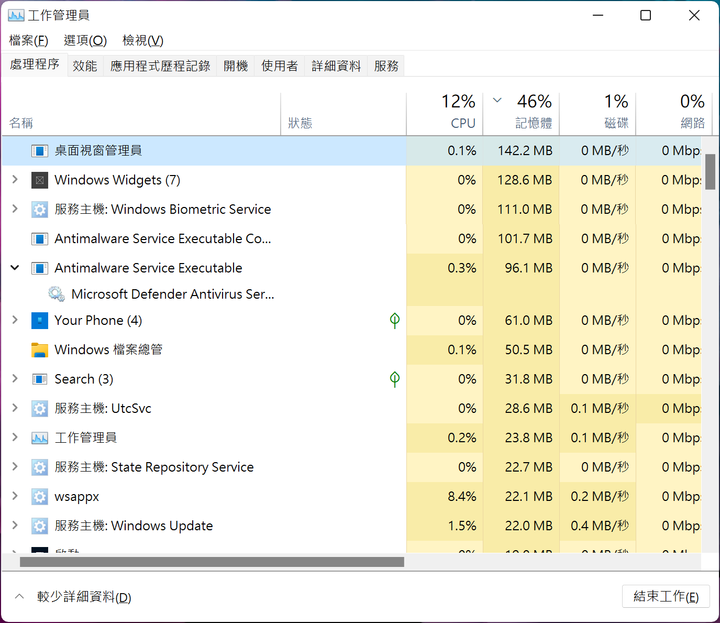The image size is (720, 623).
Task: Expand 服務主機: Windows Update row
Action: coord(15,526)
